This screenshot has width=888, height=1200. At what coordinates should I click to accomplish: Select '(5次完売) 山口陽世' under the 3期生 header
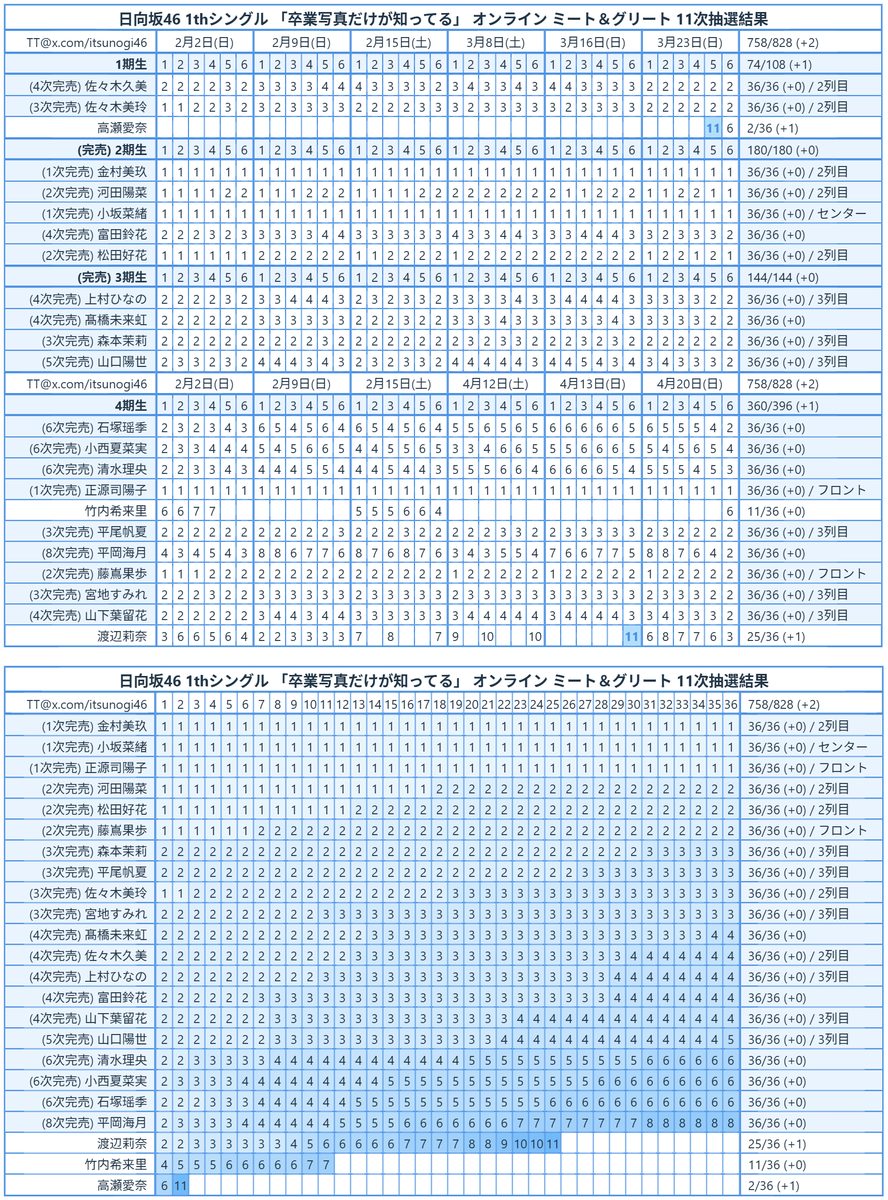(x=94, y=362)
